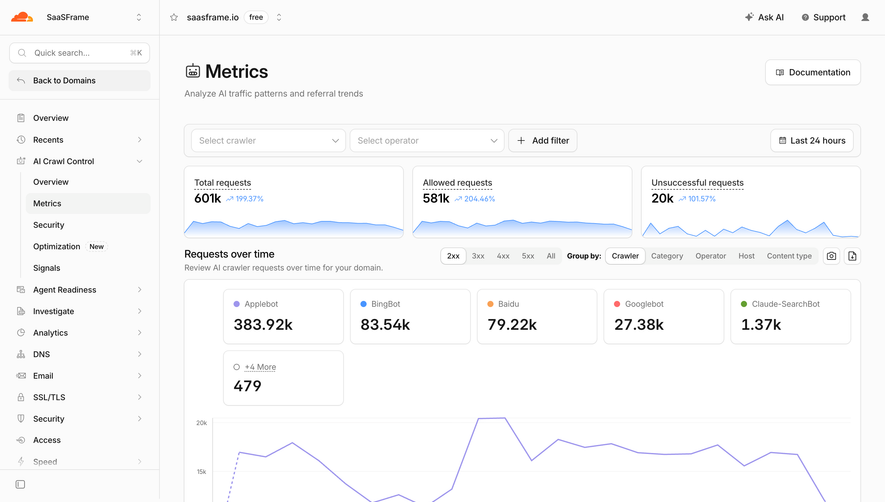885x502 pixels.
Task: Open Overview under AI Crawl Control
Action: (x=51, y=182)
